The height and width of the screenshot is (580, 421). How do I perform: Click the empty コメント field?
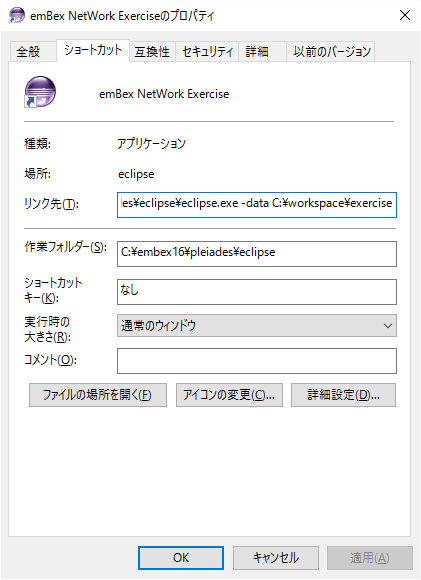point(257,361)
